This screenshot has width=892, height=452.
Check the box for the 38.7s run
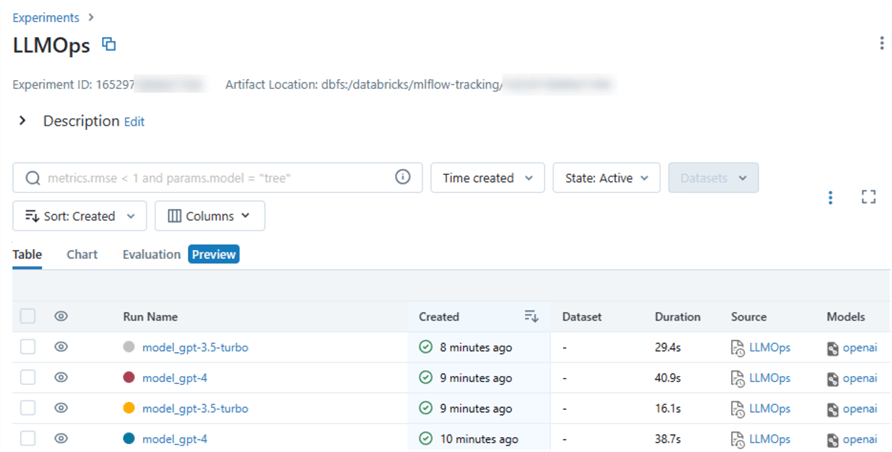[28, 438]
